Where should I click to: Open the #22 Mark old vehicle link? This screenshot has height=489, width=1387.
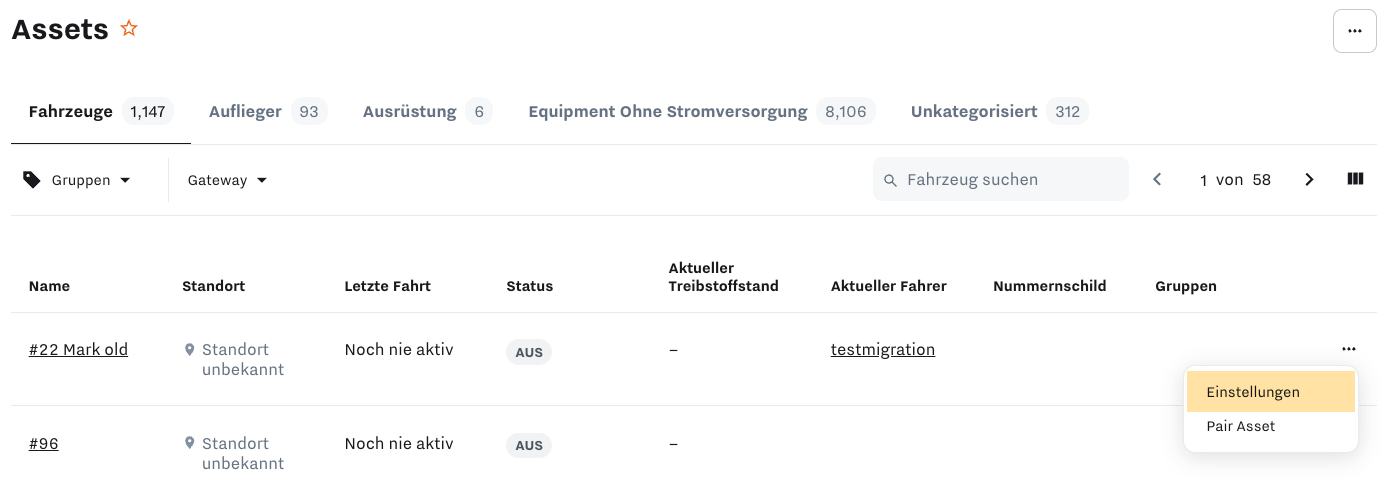coord(78,350)
